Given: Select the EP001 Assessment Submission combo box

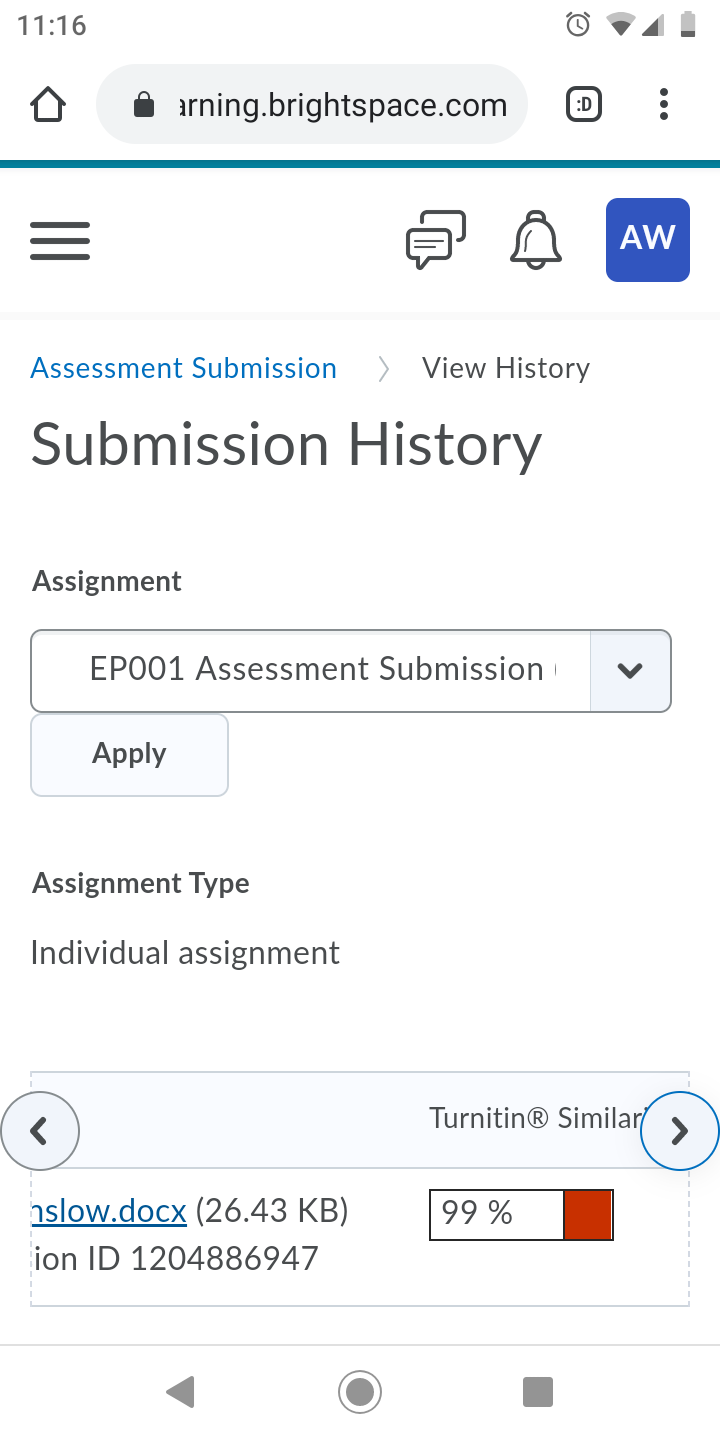Looking at the screenshot, I should [351, 671].
